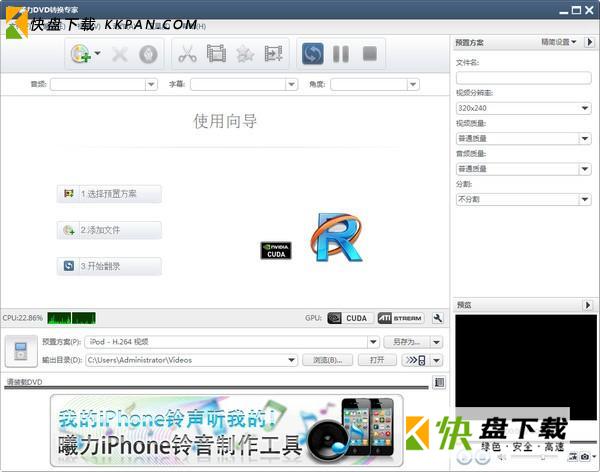Start ripping with the blue convert icon

click(x=313, y=54)
